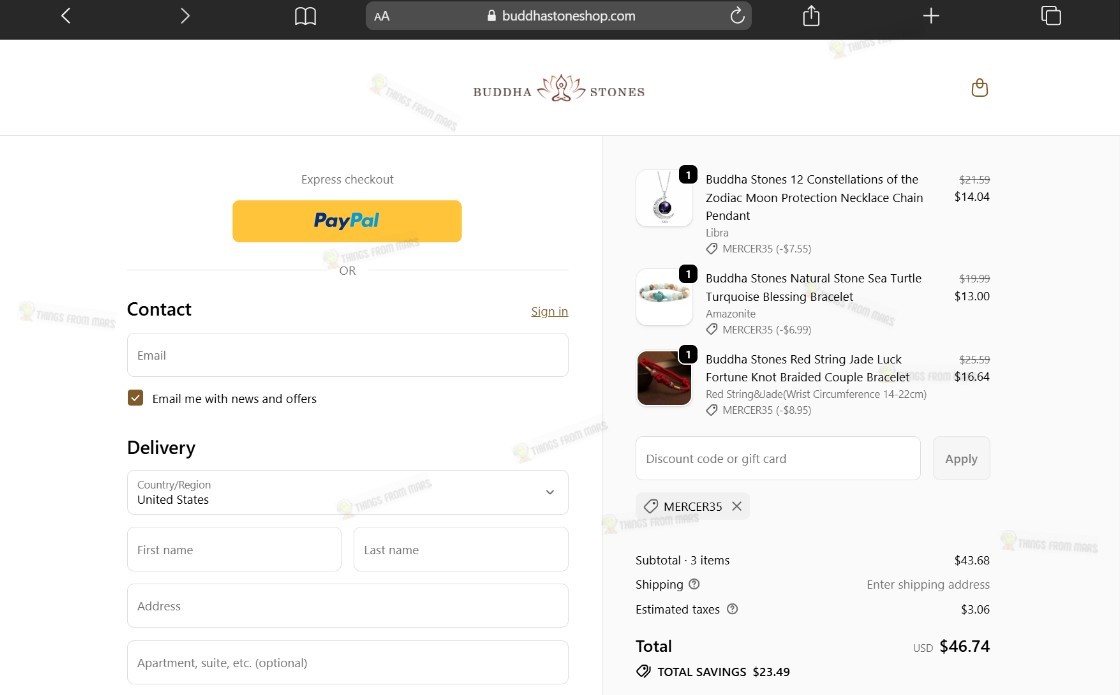Tap the AA reader text-size button

pos(382,16)
